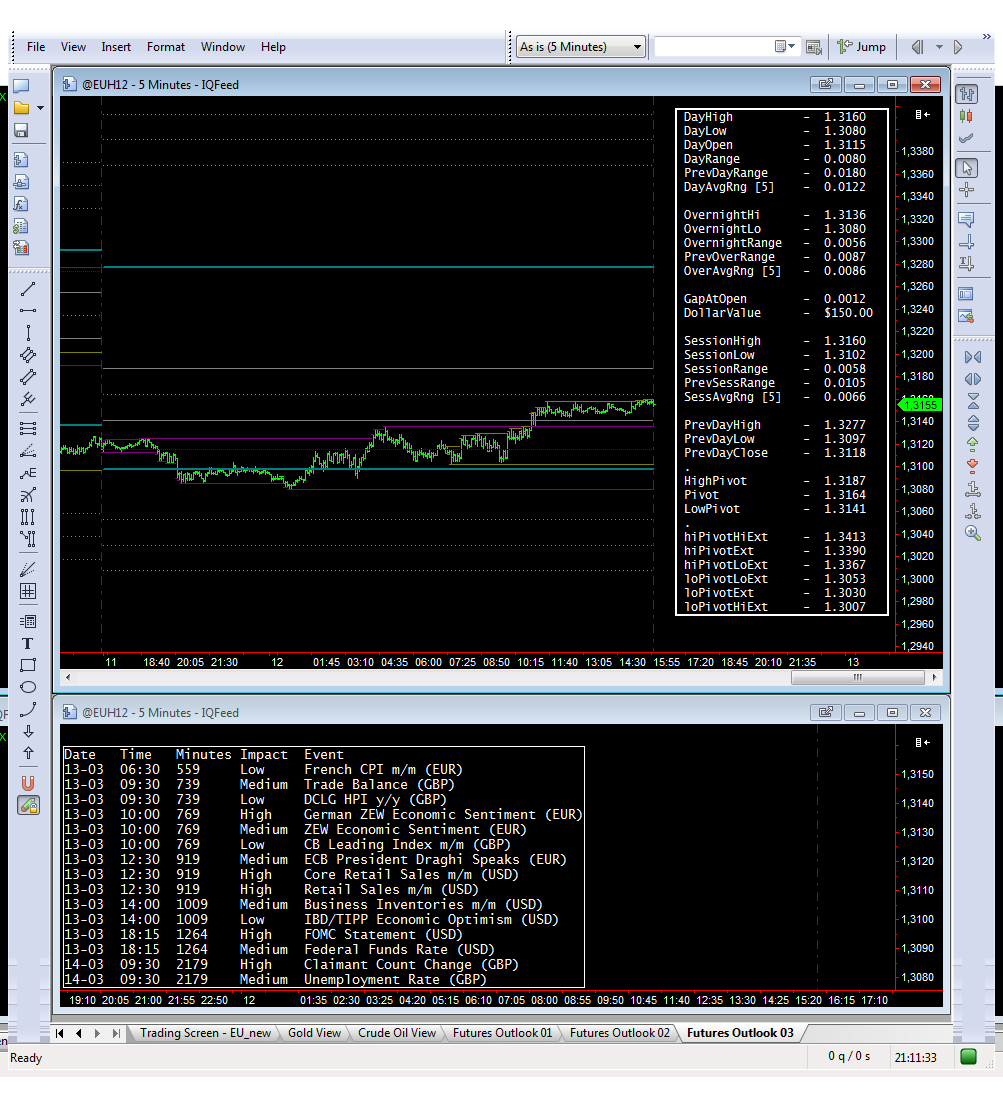The height and width of the screenshot is (1095, 1003).
Task: Go to last workspace tab arrow
Action: (x=116, y=1033)
